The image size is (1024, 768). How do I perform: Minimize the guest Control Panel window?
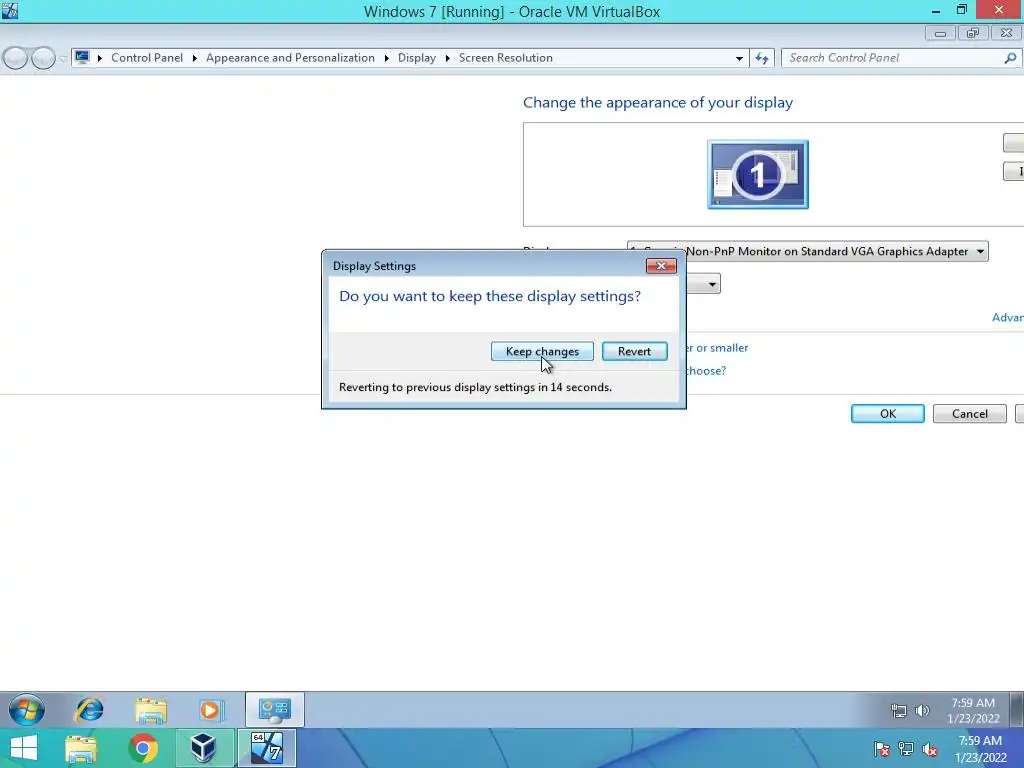tap(940, 33)
